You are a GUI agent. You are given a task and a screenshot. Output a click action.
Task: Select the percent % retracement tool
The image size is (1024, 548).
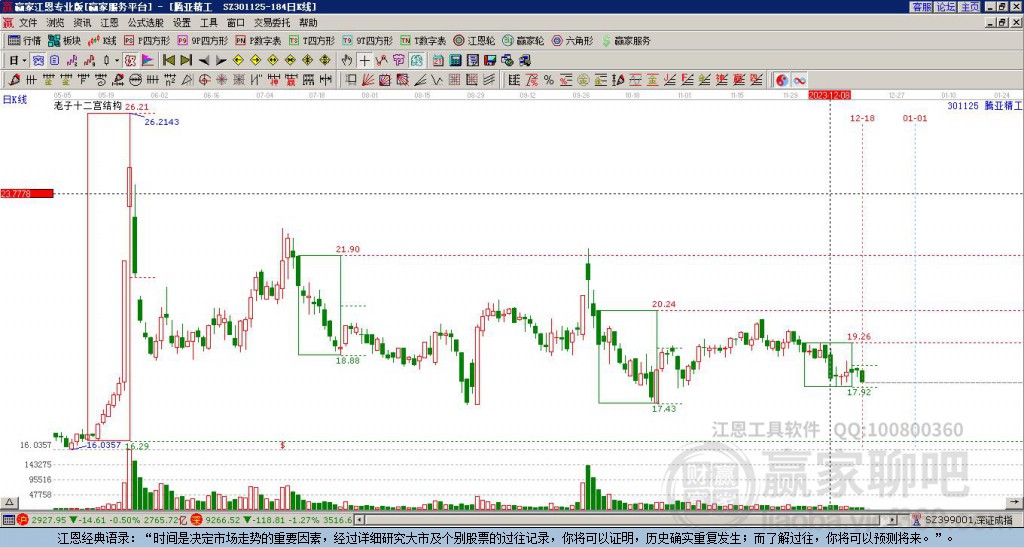pyautogui.click(x=549, y=80)
